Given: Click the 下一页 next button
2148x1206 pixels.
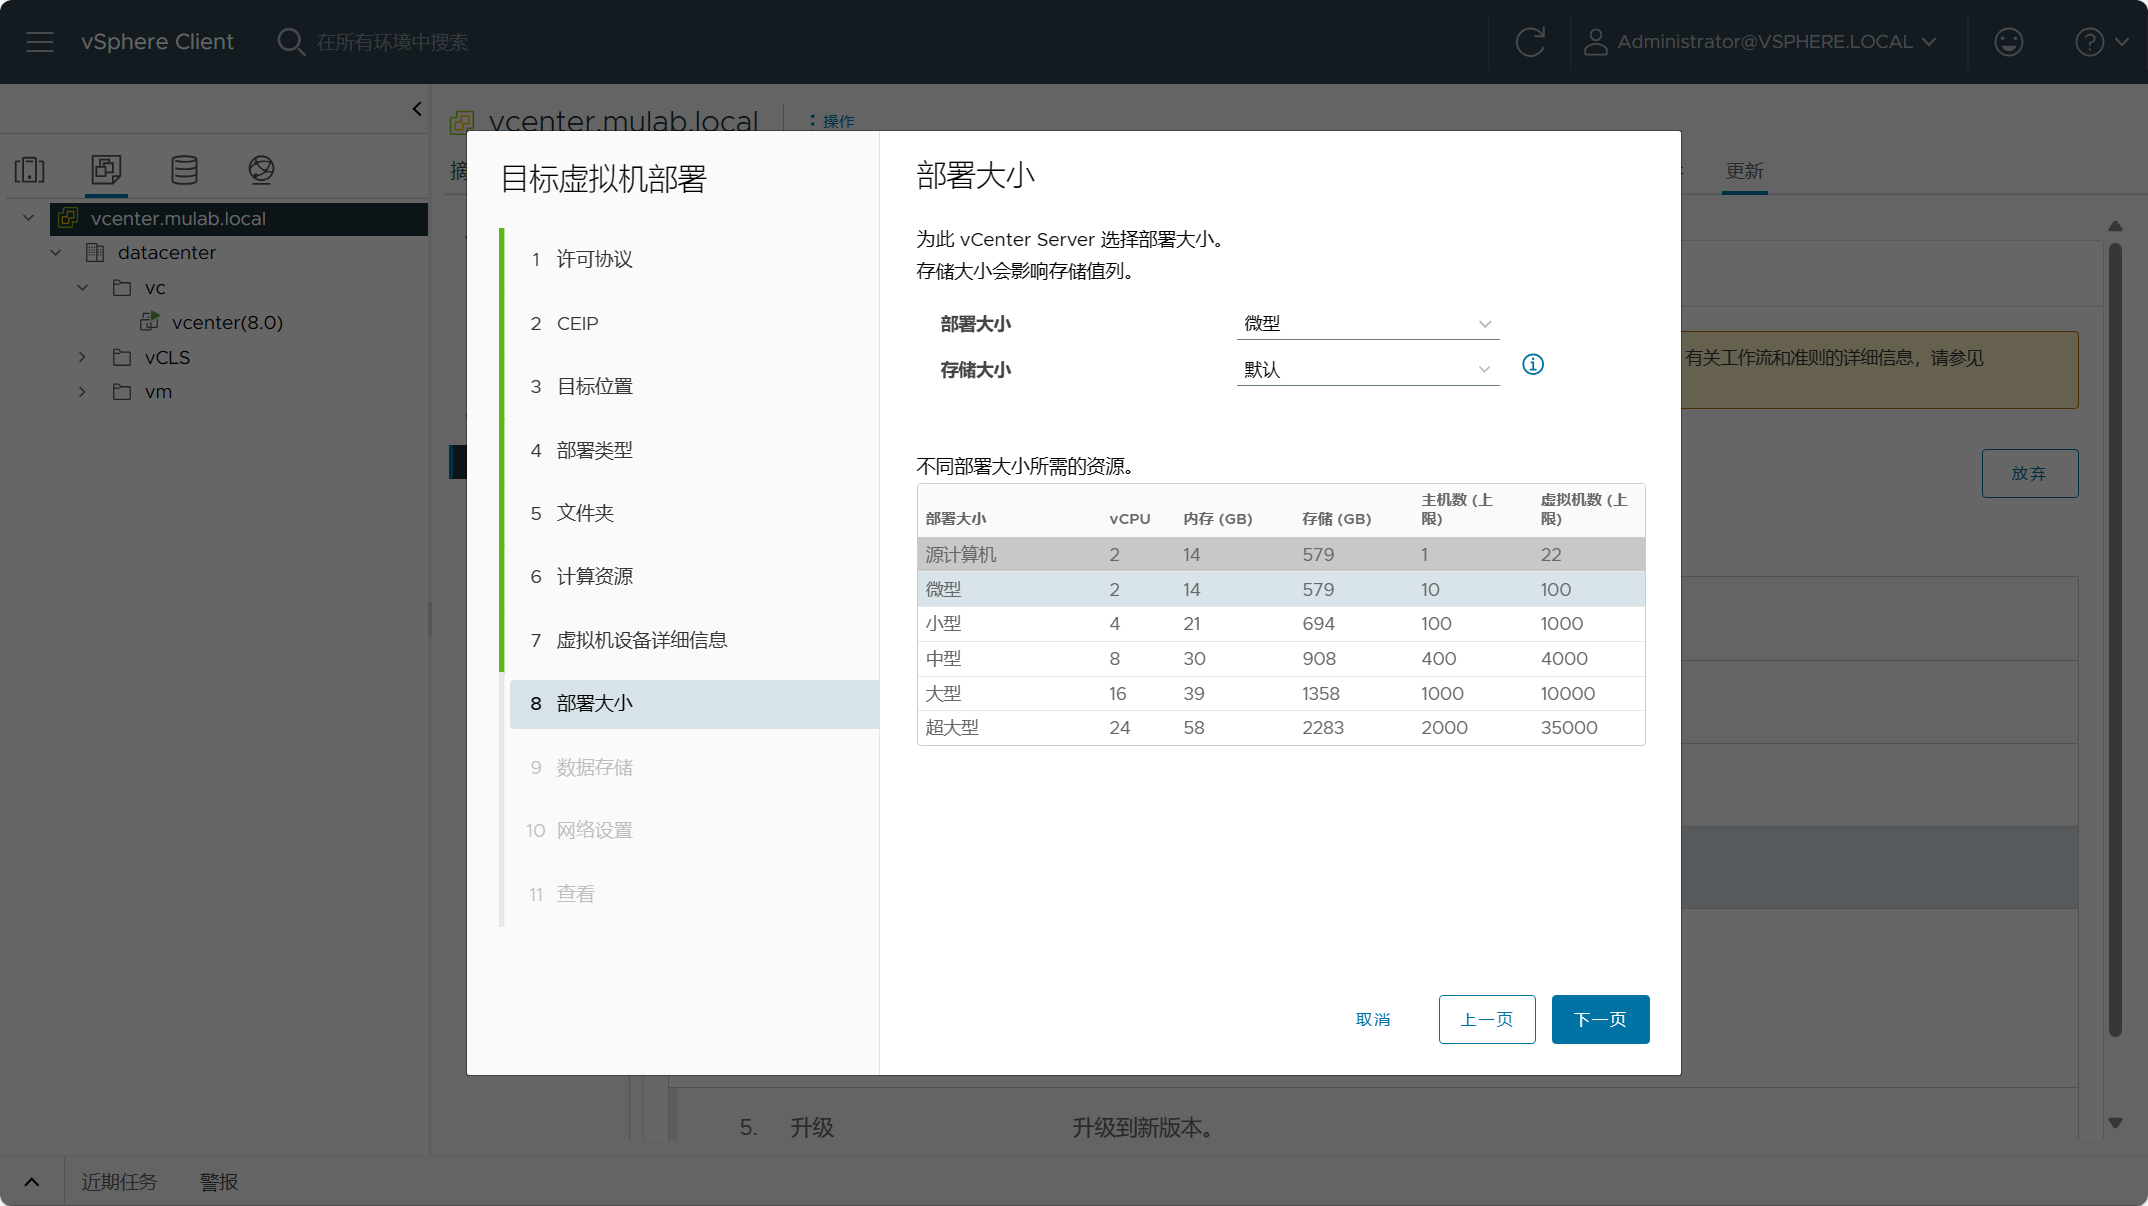Looking at the screenshot, I should point(1600,1019).
